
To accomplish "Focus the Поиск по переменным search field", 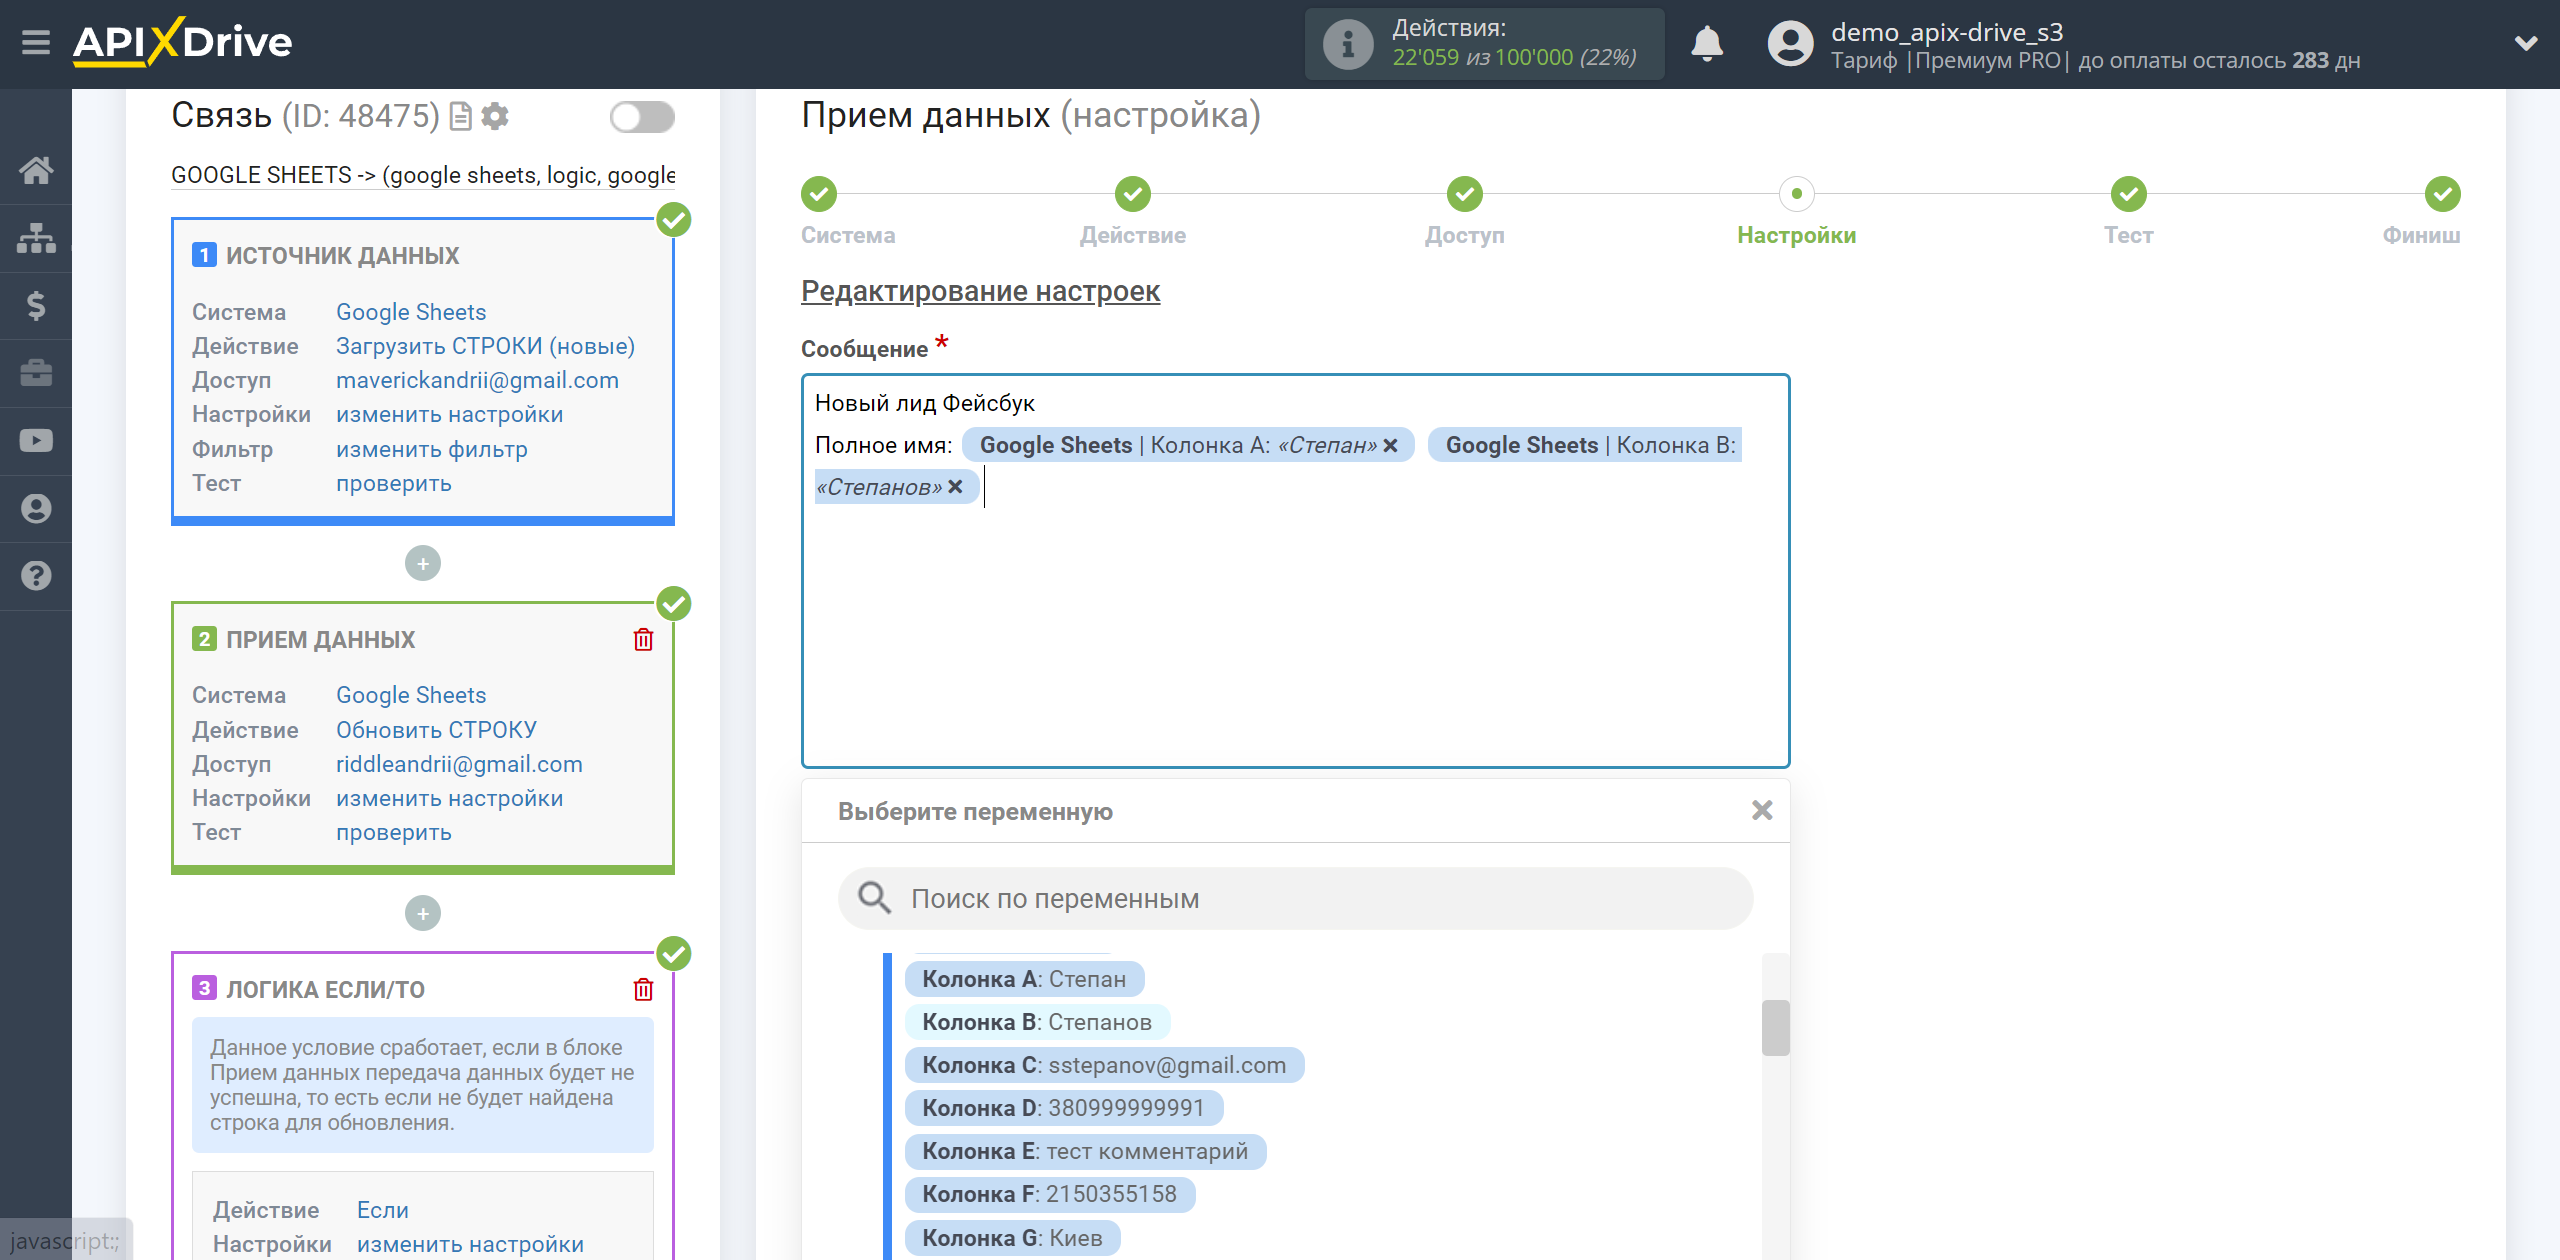I will click(1296, 898).
